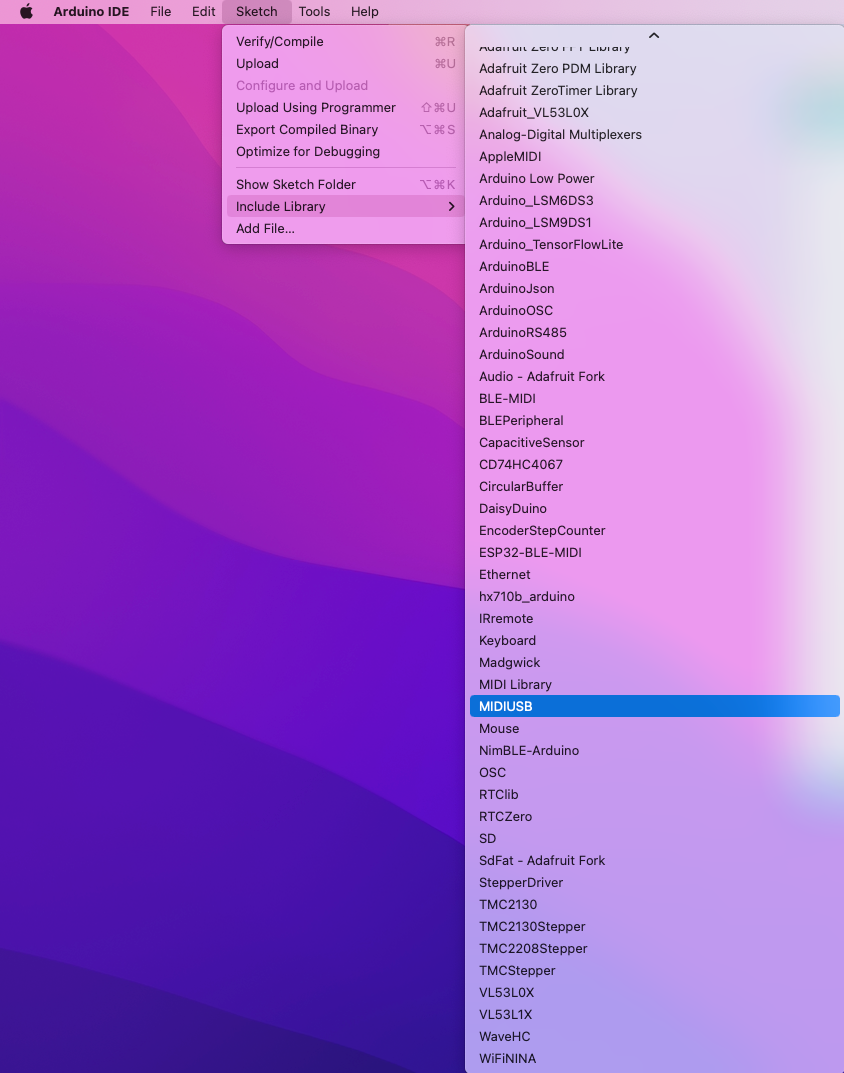Click the scroll-up chevron in library list
This screenshot has height=1073, width=844.
pyautogui.click(x=654, y=36)
